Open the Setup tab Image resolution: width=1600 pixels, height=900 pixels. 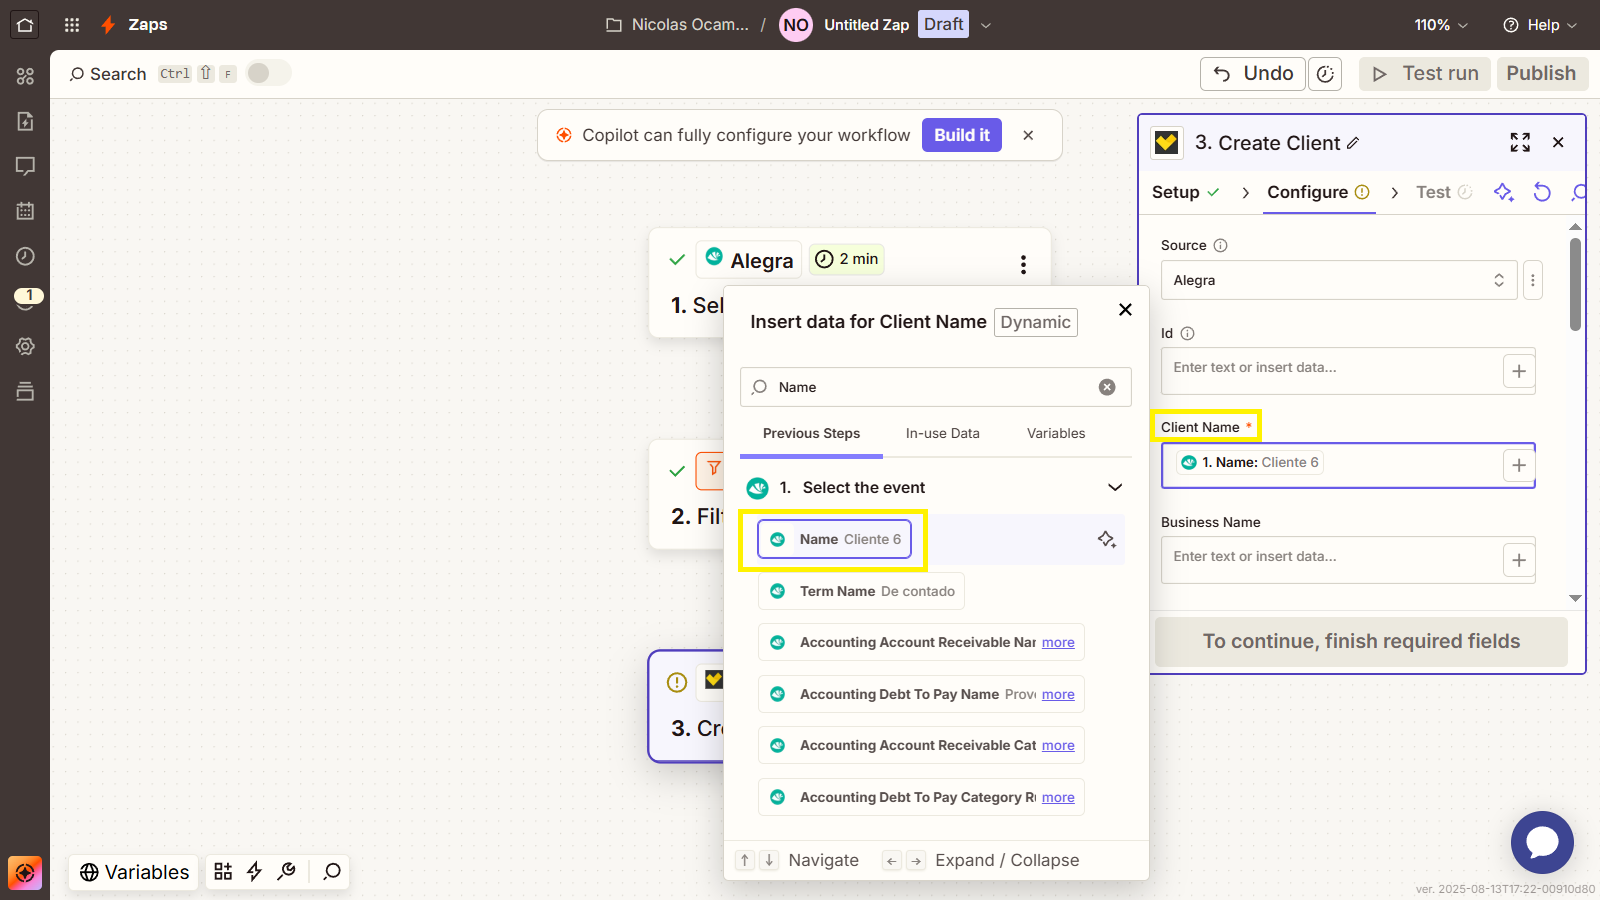1186,192
